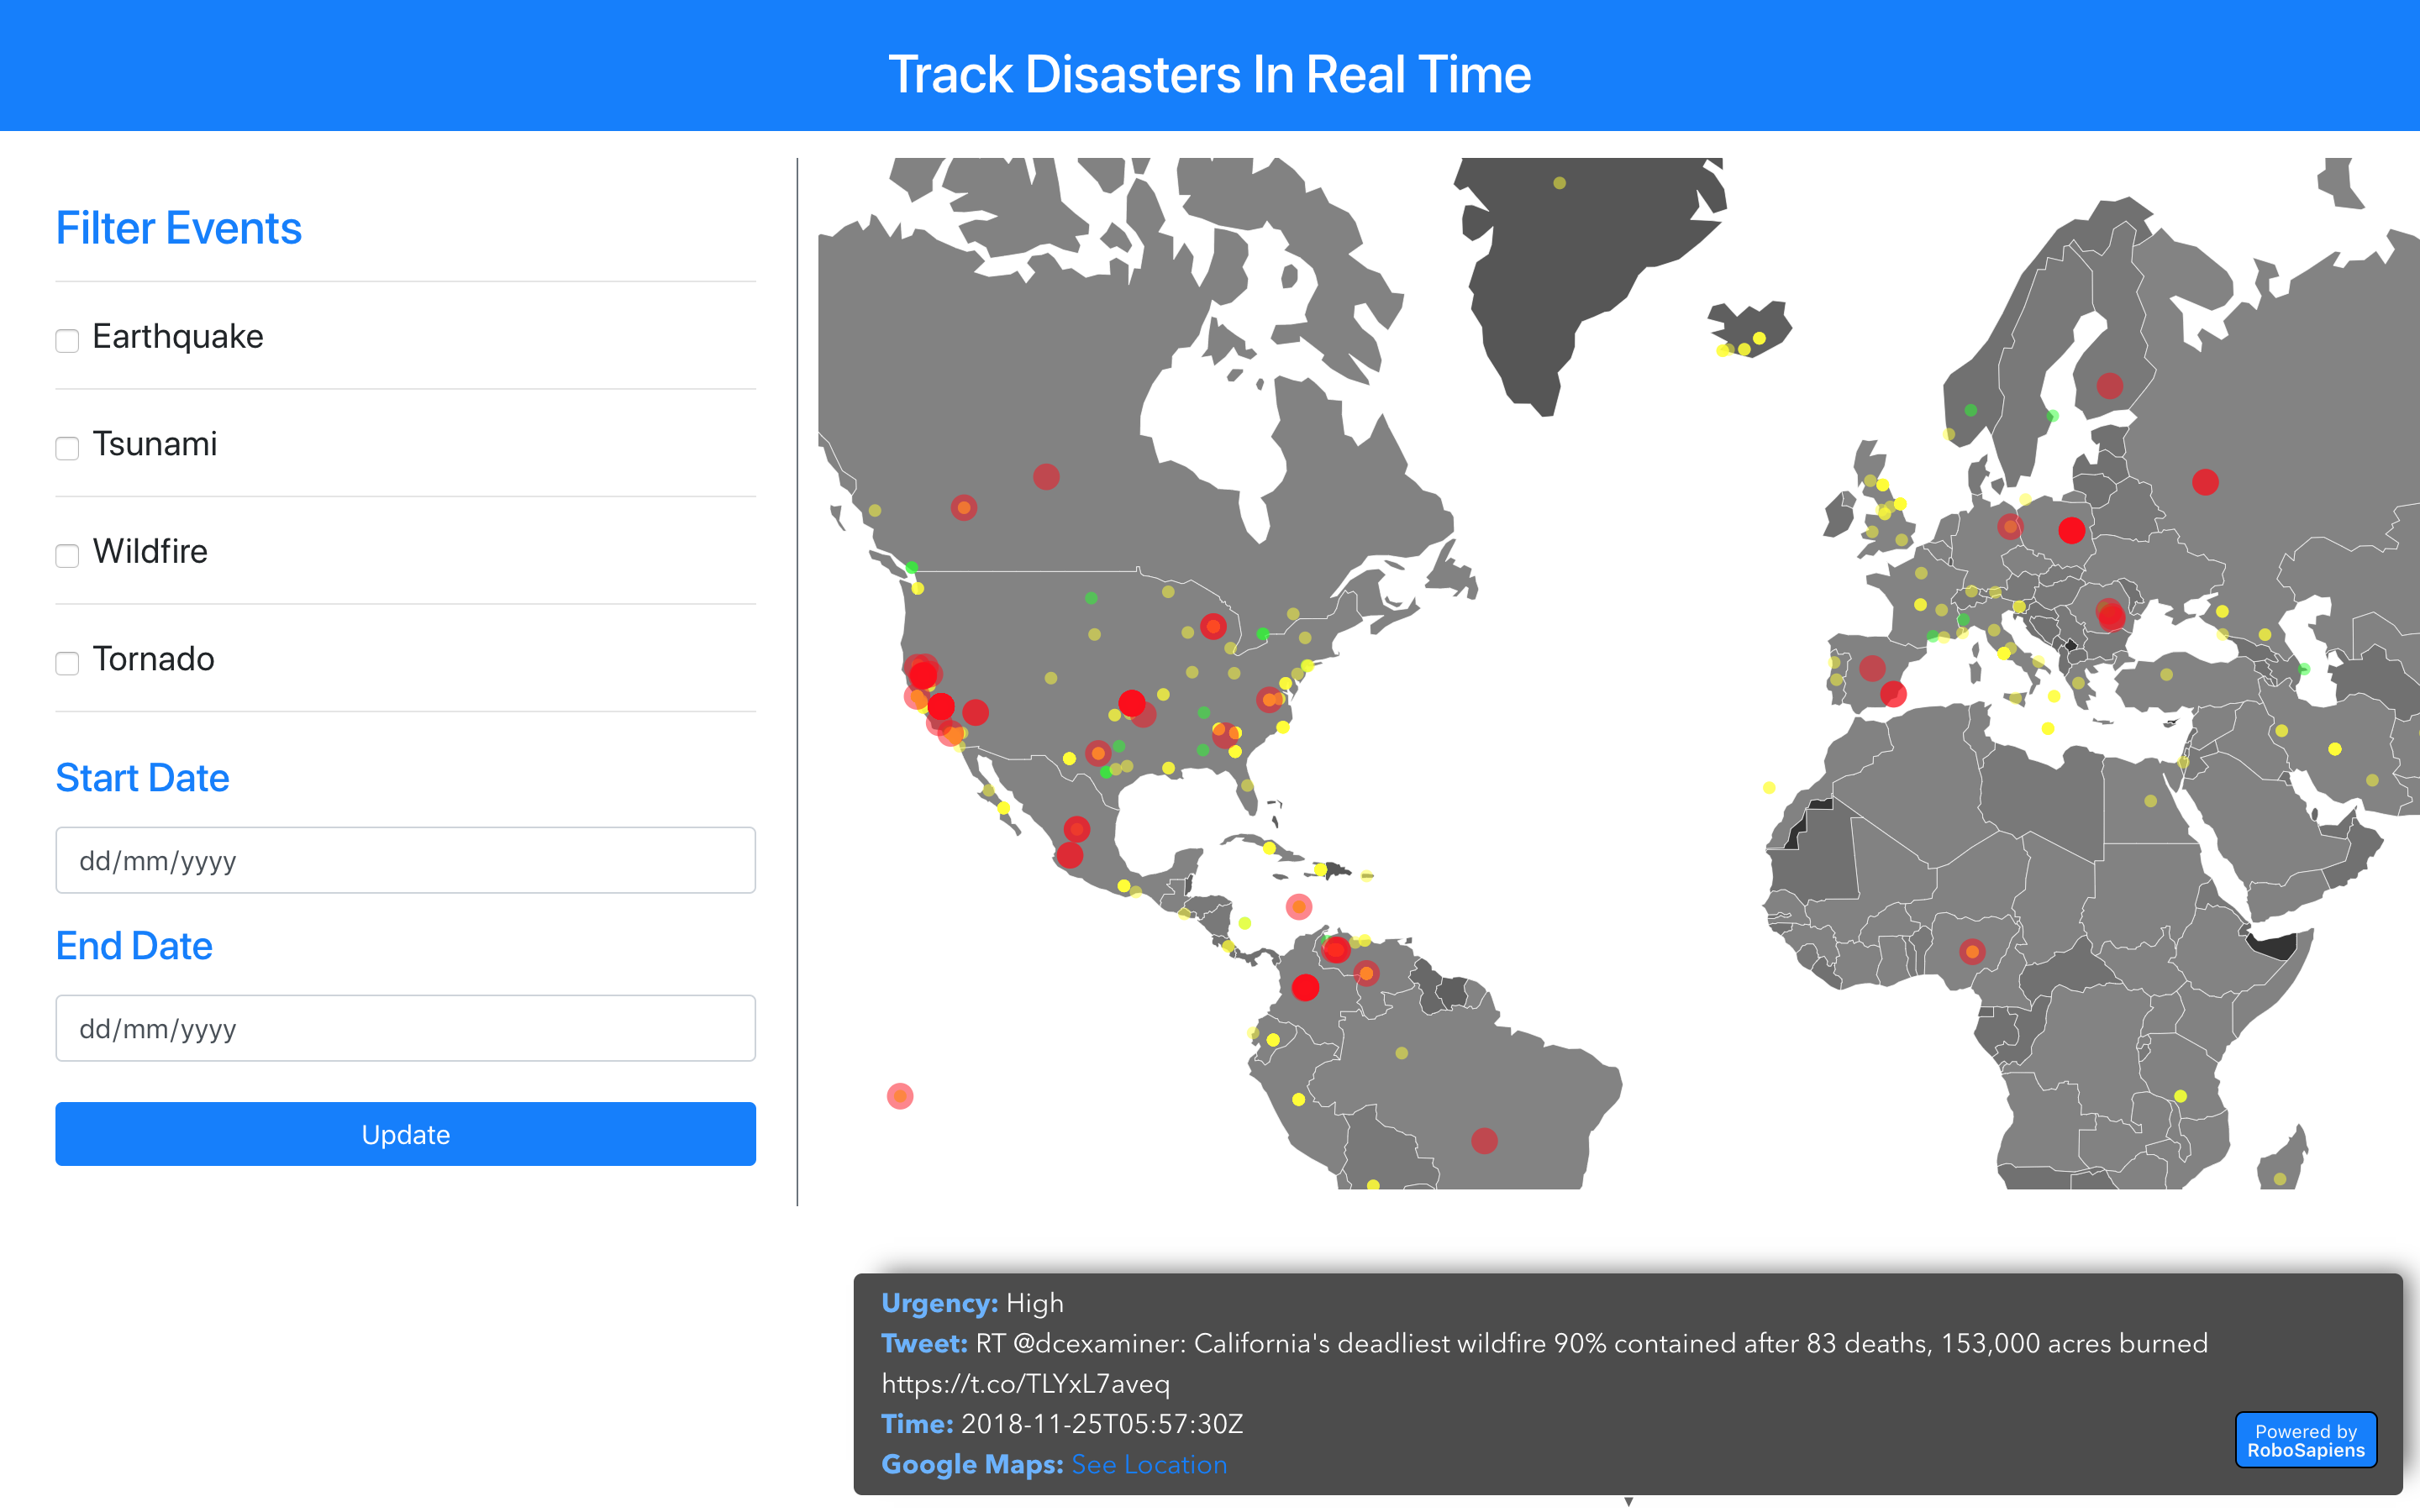The image size is (2420, 1512).
Task: Select the red marker in Brazil
Action: [x=1484, y=1140]
